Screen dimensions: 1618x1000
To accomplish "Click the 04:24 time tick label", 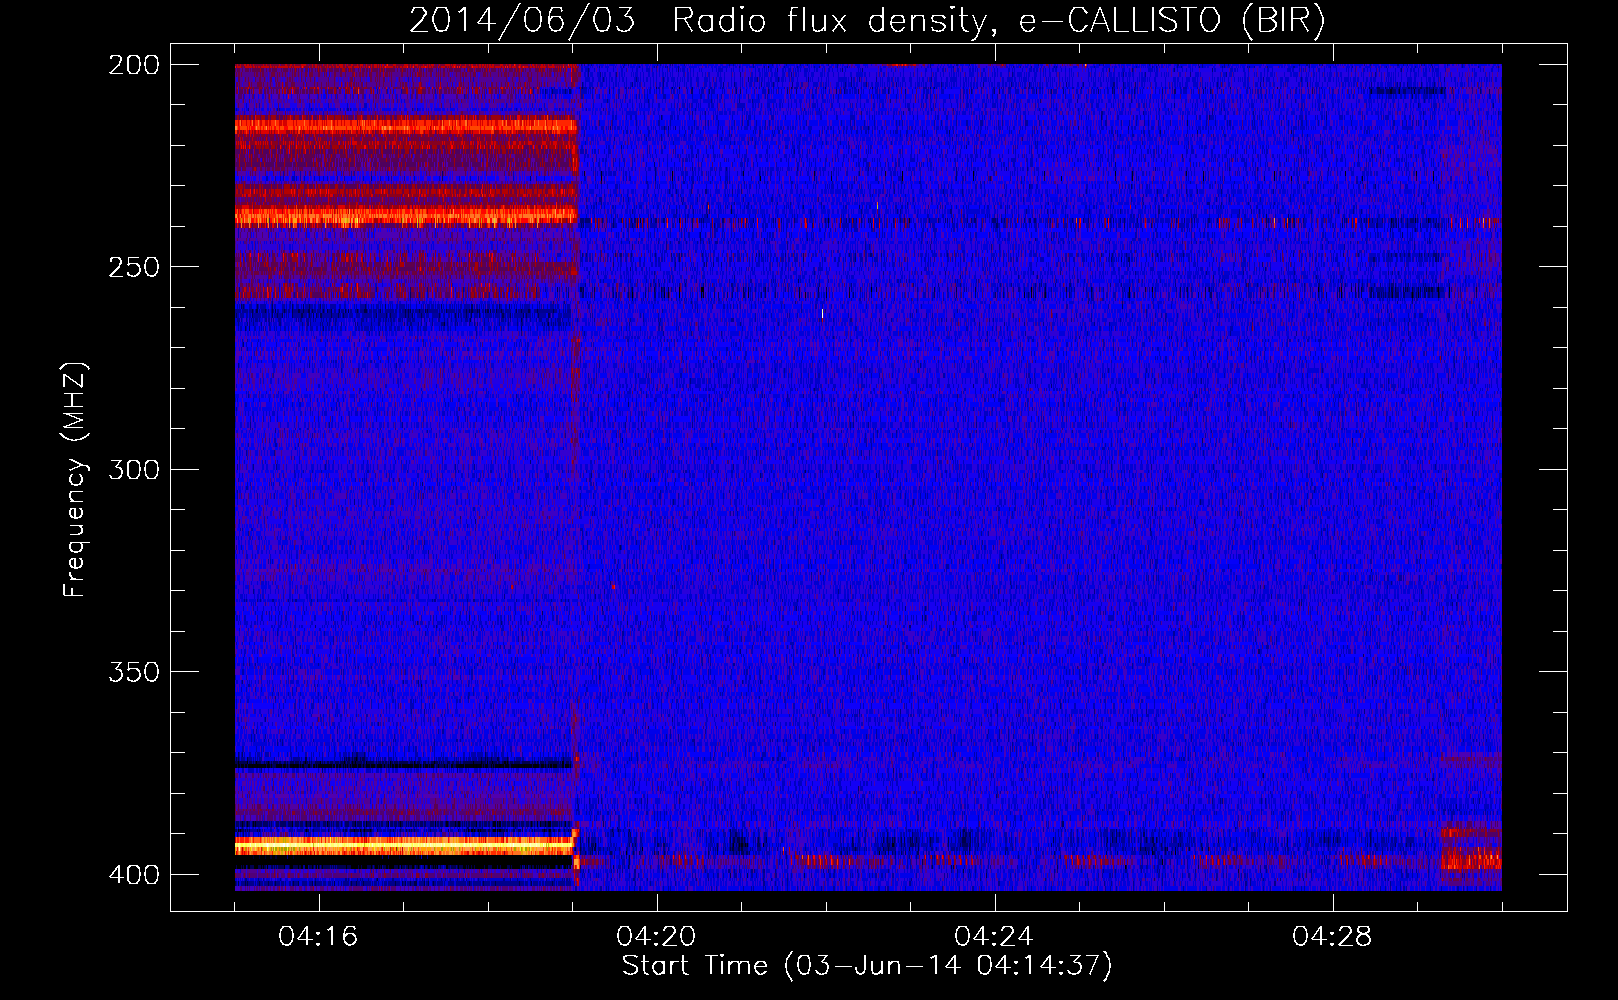I will 994,937.
